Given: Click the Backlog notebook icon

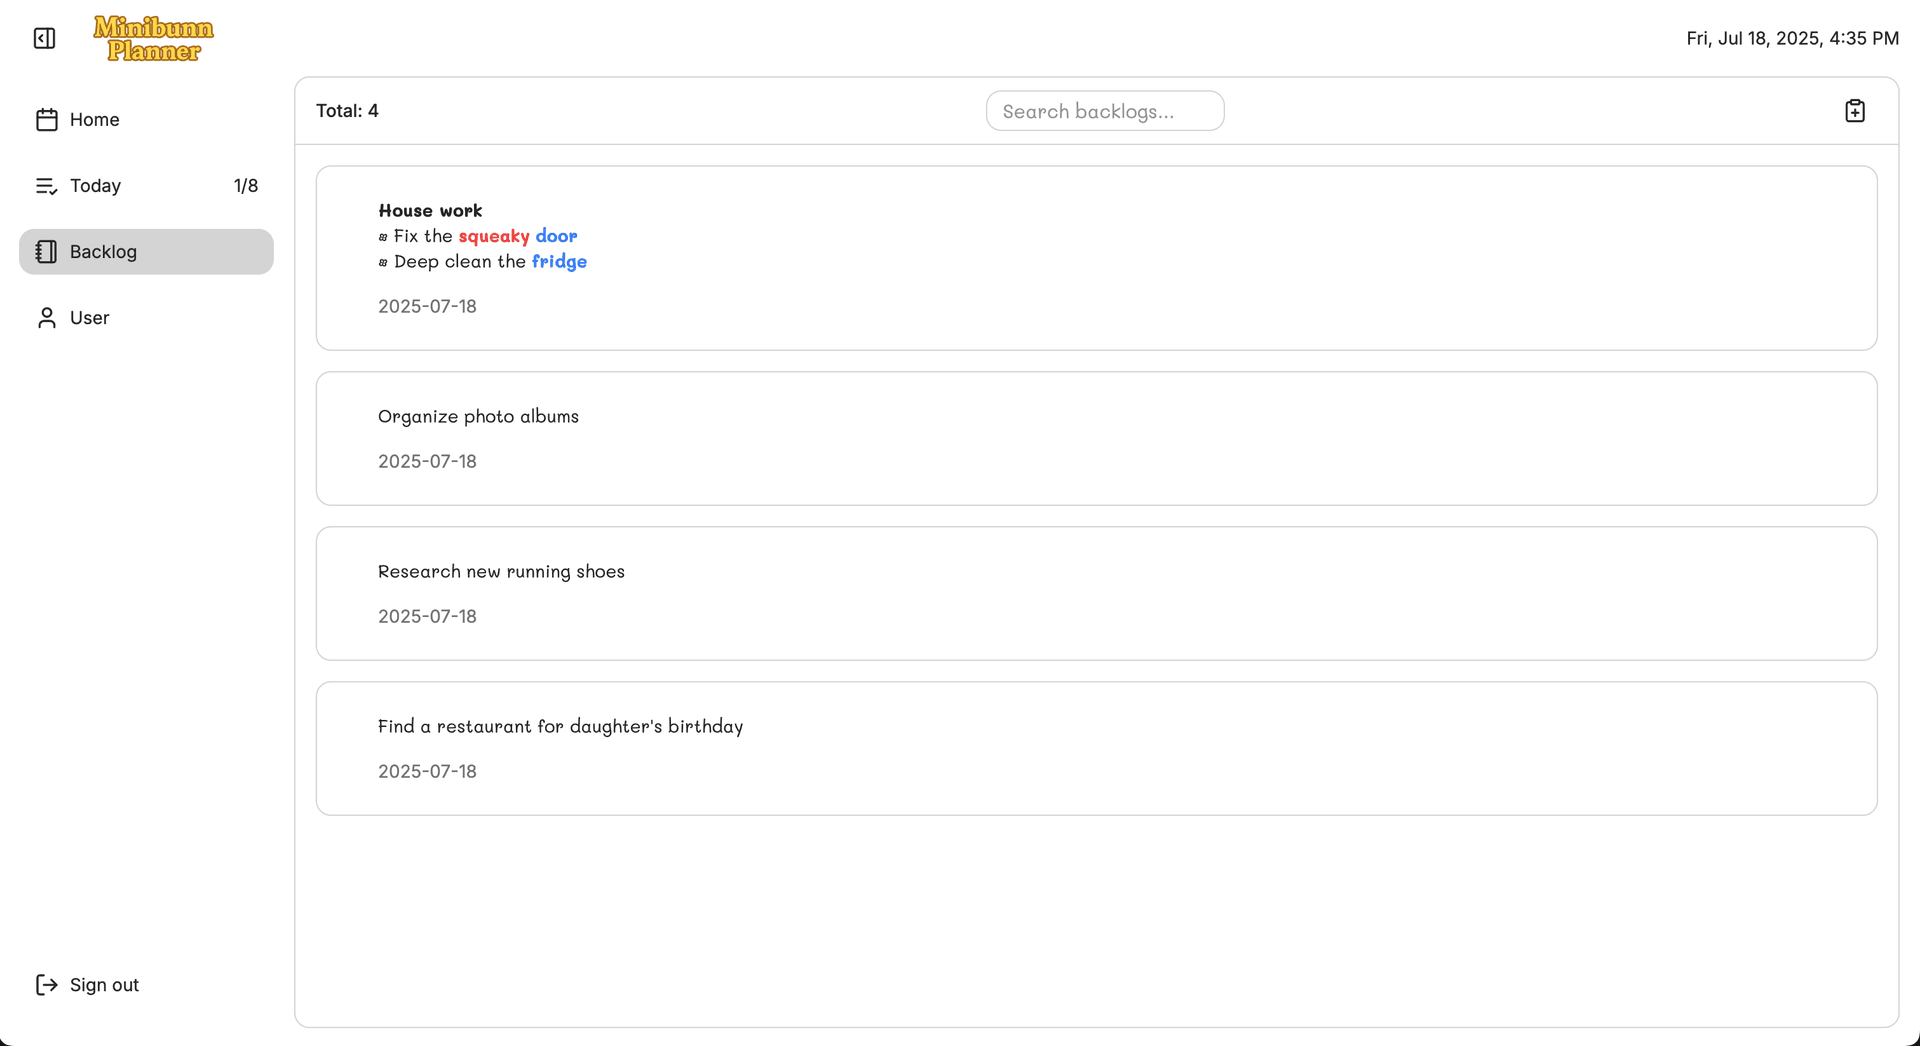Looking at the screenshot, I should 46,252.
